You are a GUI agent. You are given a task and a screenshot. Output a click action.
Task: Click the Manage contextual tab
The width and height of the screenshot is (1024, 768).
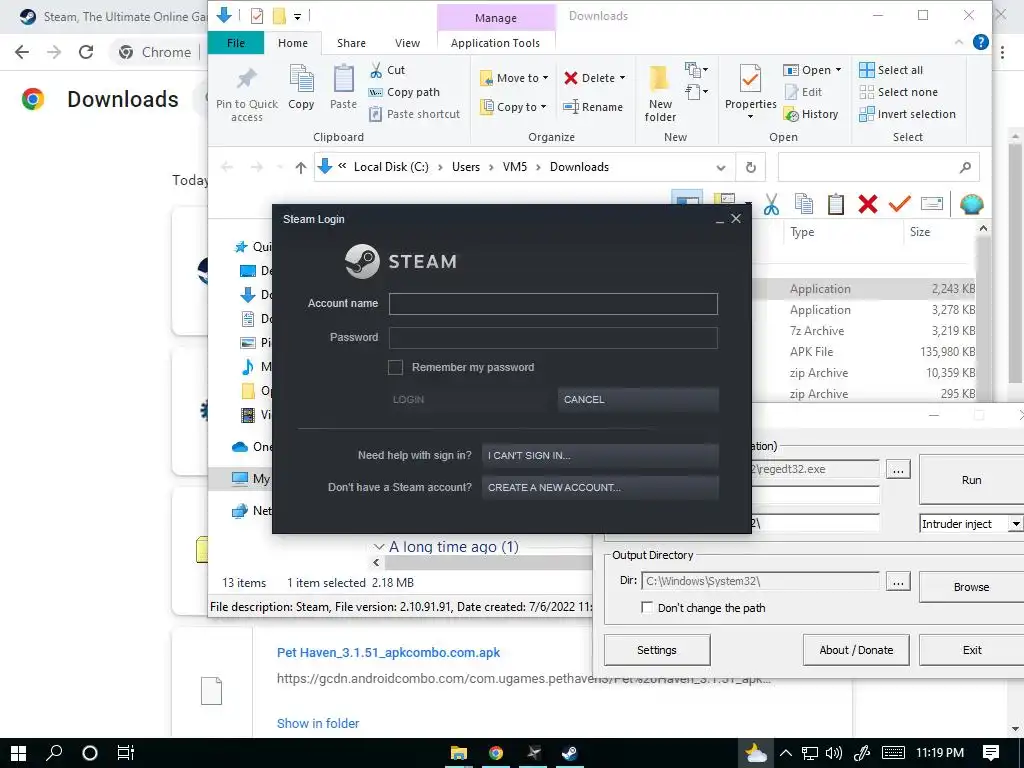(496, 18)
